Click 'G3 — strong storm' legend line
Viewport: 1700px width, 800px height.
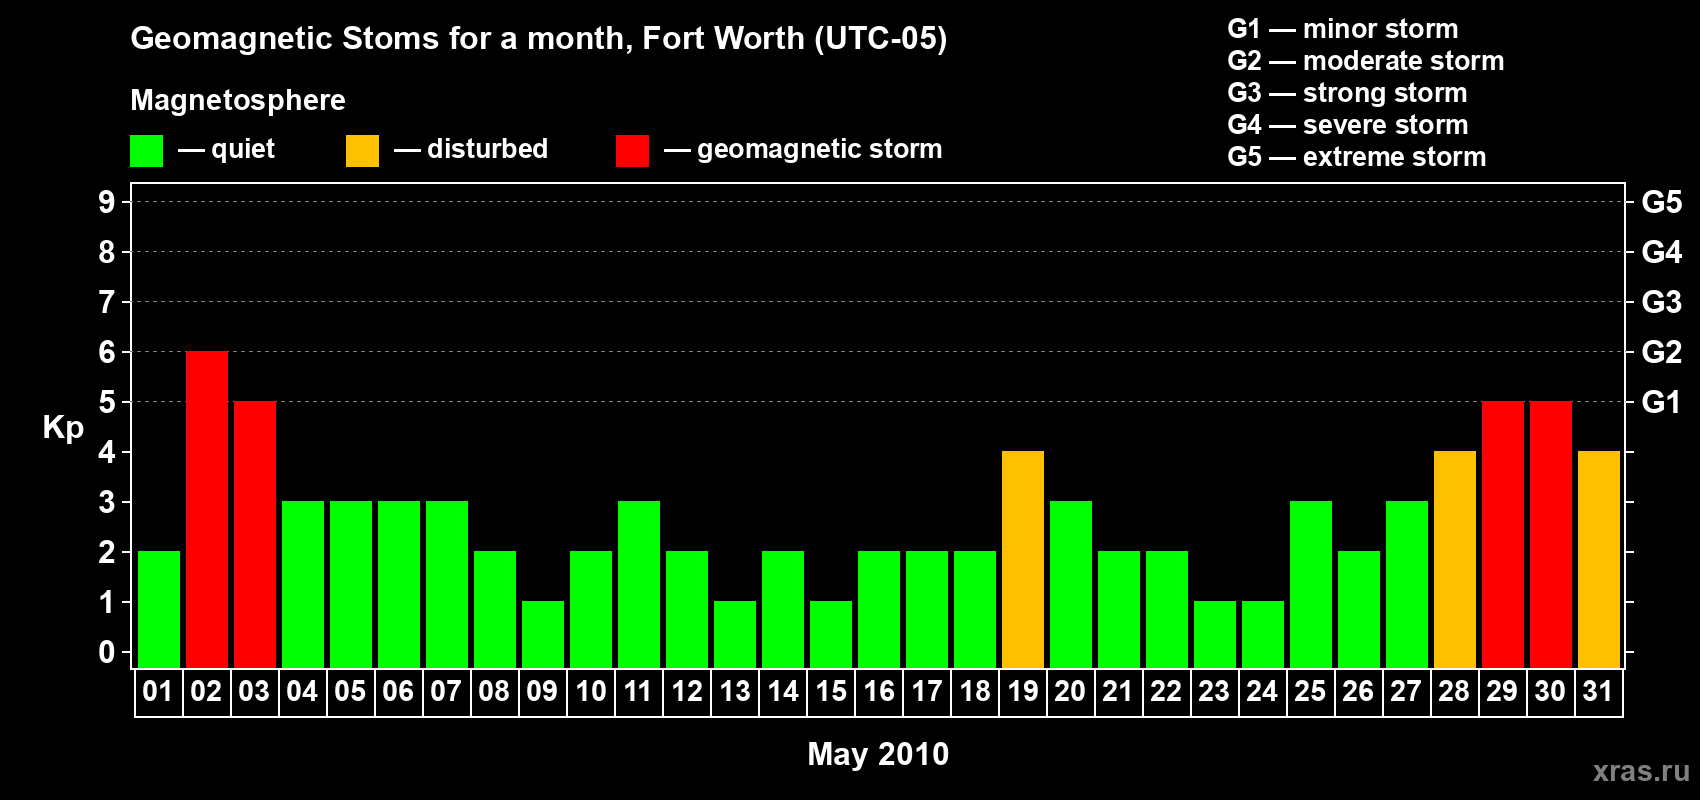(1347, 93)
